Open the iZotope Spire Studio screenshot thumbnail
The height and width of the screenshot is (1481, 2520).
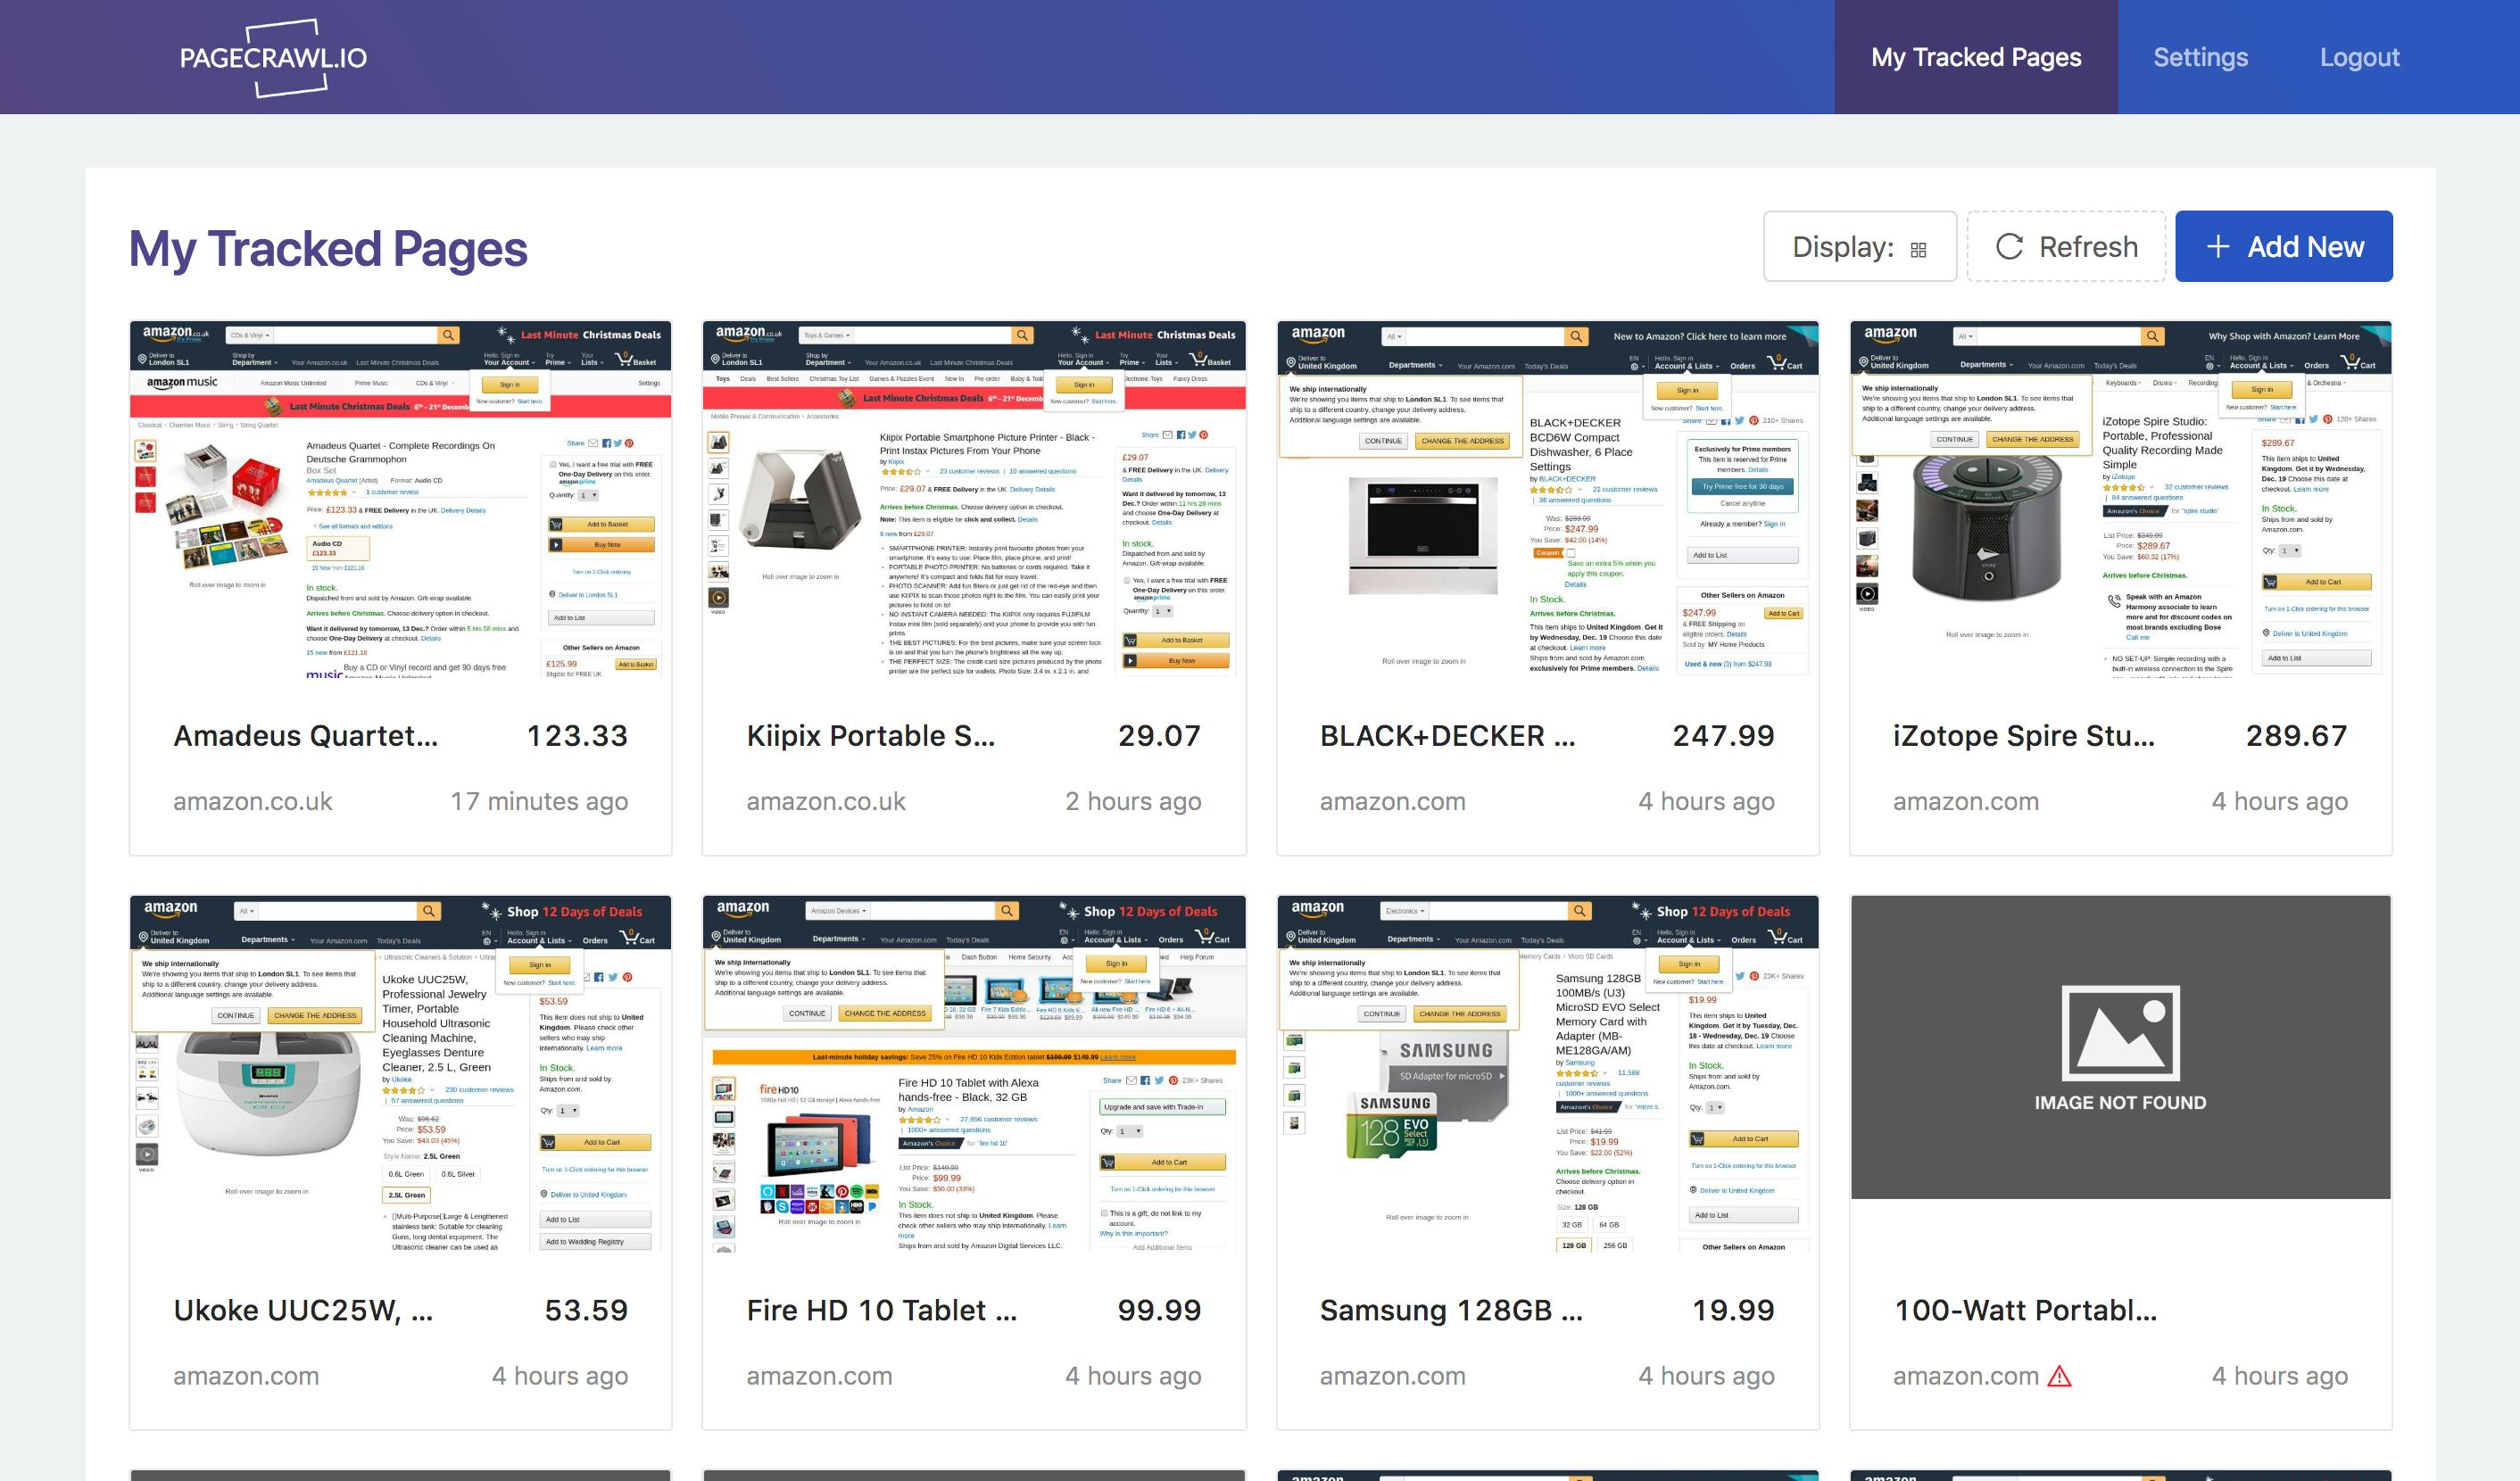pyautogui.click(x=2120, y=500)
